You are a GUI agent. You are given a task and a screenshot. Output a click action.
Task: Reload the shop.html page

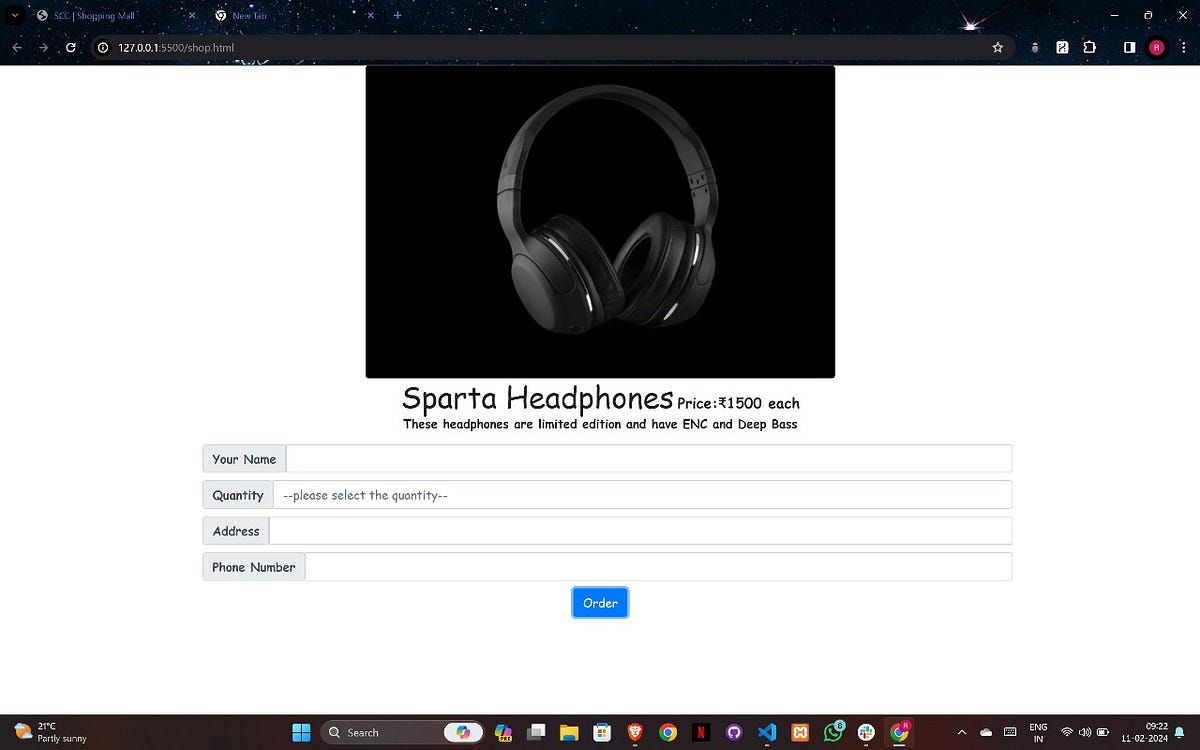point(69,47)
